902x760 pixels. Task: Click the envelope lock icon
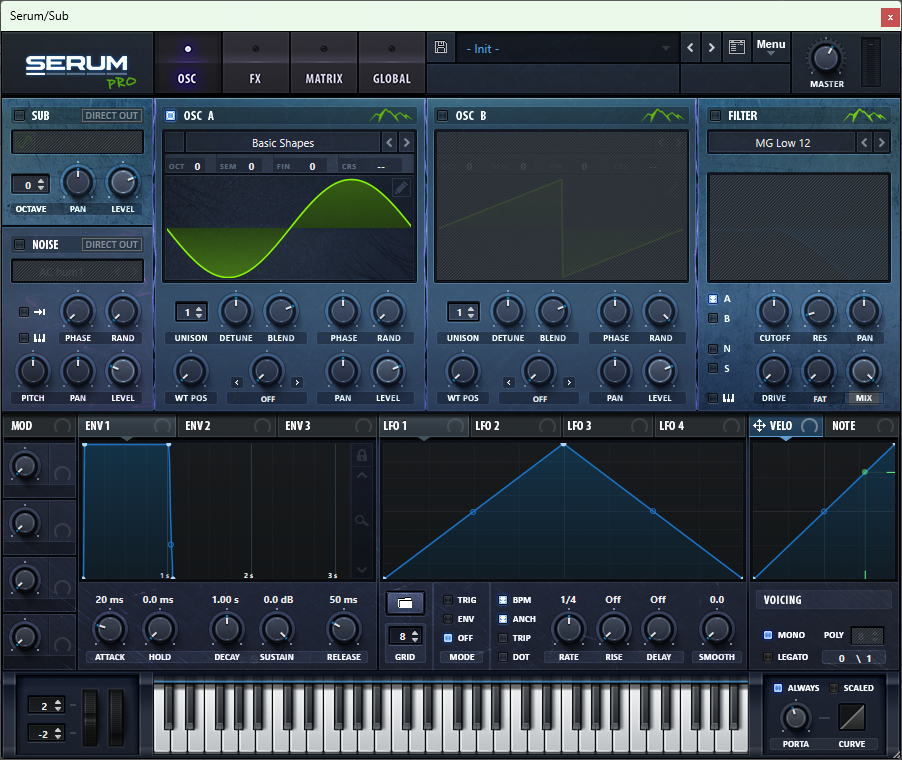pos(362,456)
